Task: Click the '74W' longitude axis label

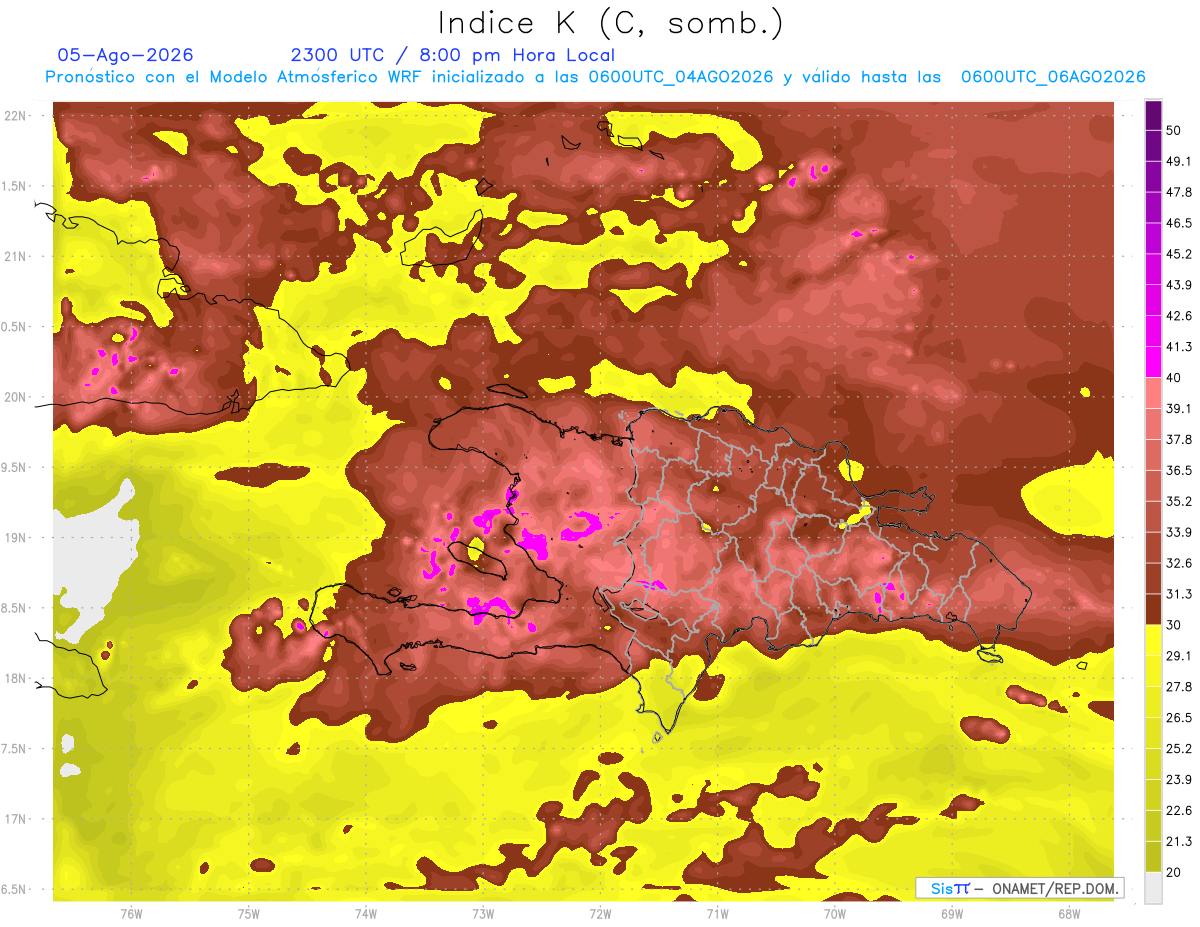Action: [366, 914]
